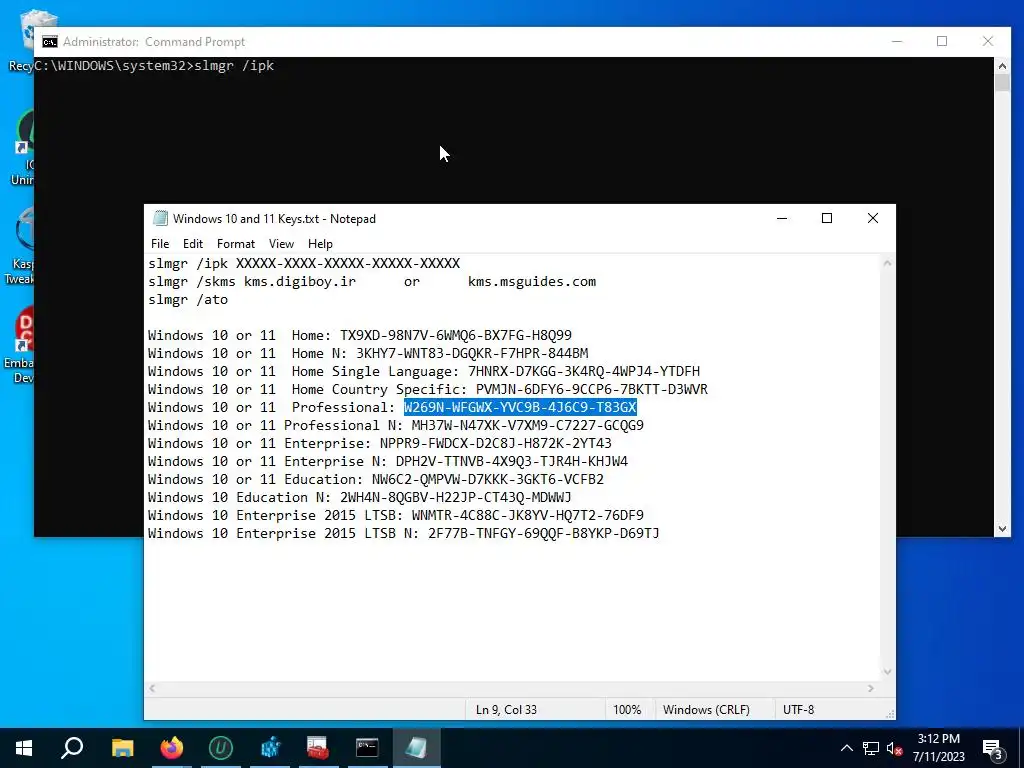
Task: Click 100% zoom status entry
Action: [627, 709]
